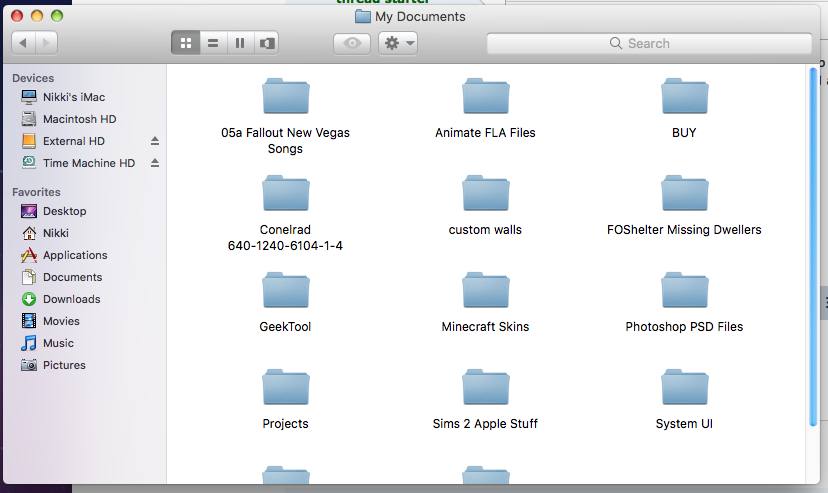
Task: Minimize the window with yellow button
Action: (37, 16)
